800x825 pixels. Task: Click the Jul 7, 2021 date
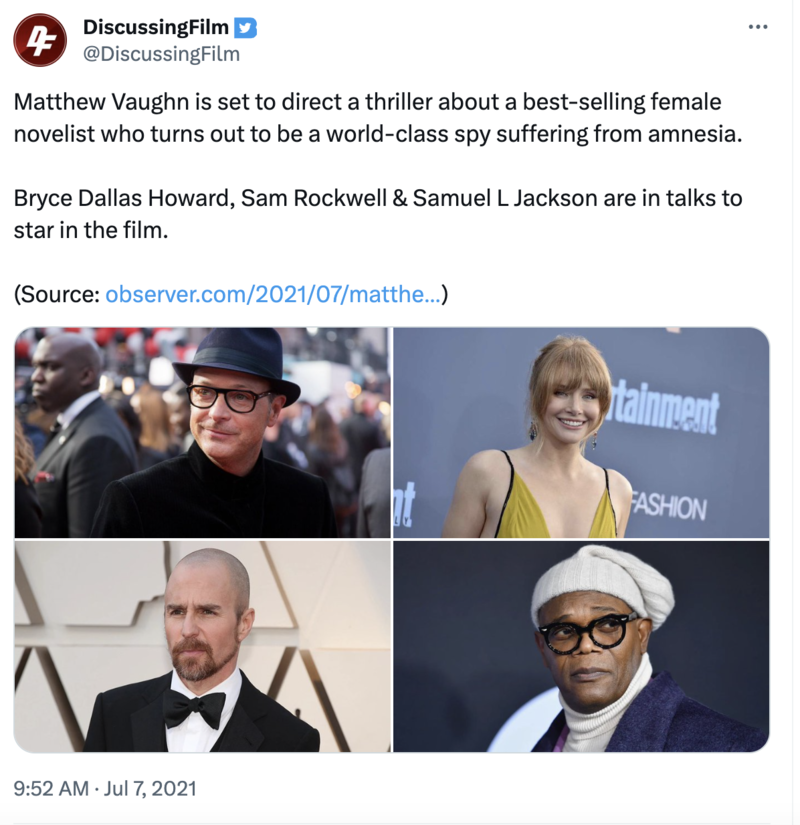pos(150,788)
